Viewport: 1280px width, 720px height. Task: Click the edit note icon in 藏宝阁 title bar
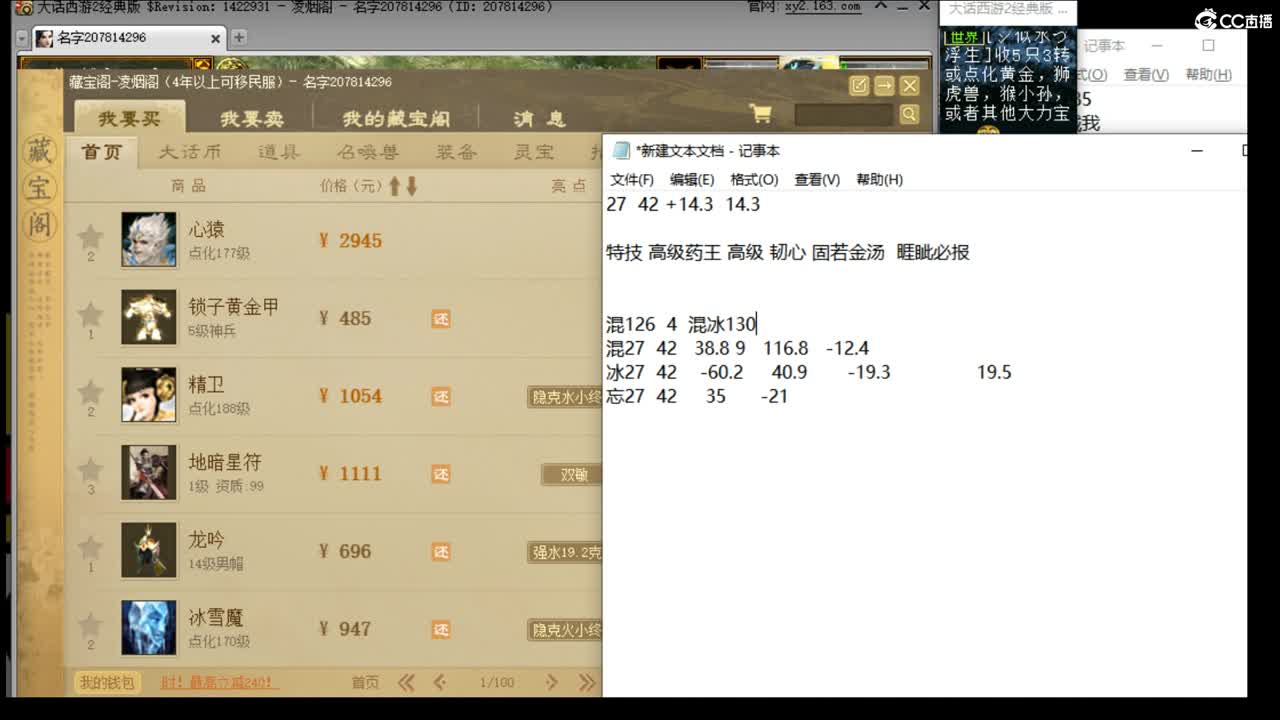pyautogui.click(x=859, y=86)
